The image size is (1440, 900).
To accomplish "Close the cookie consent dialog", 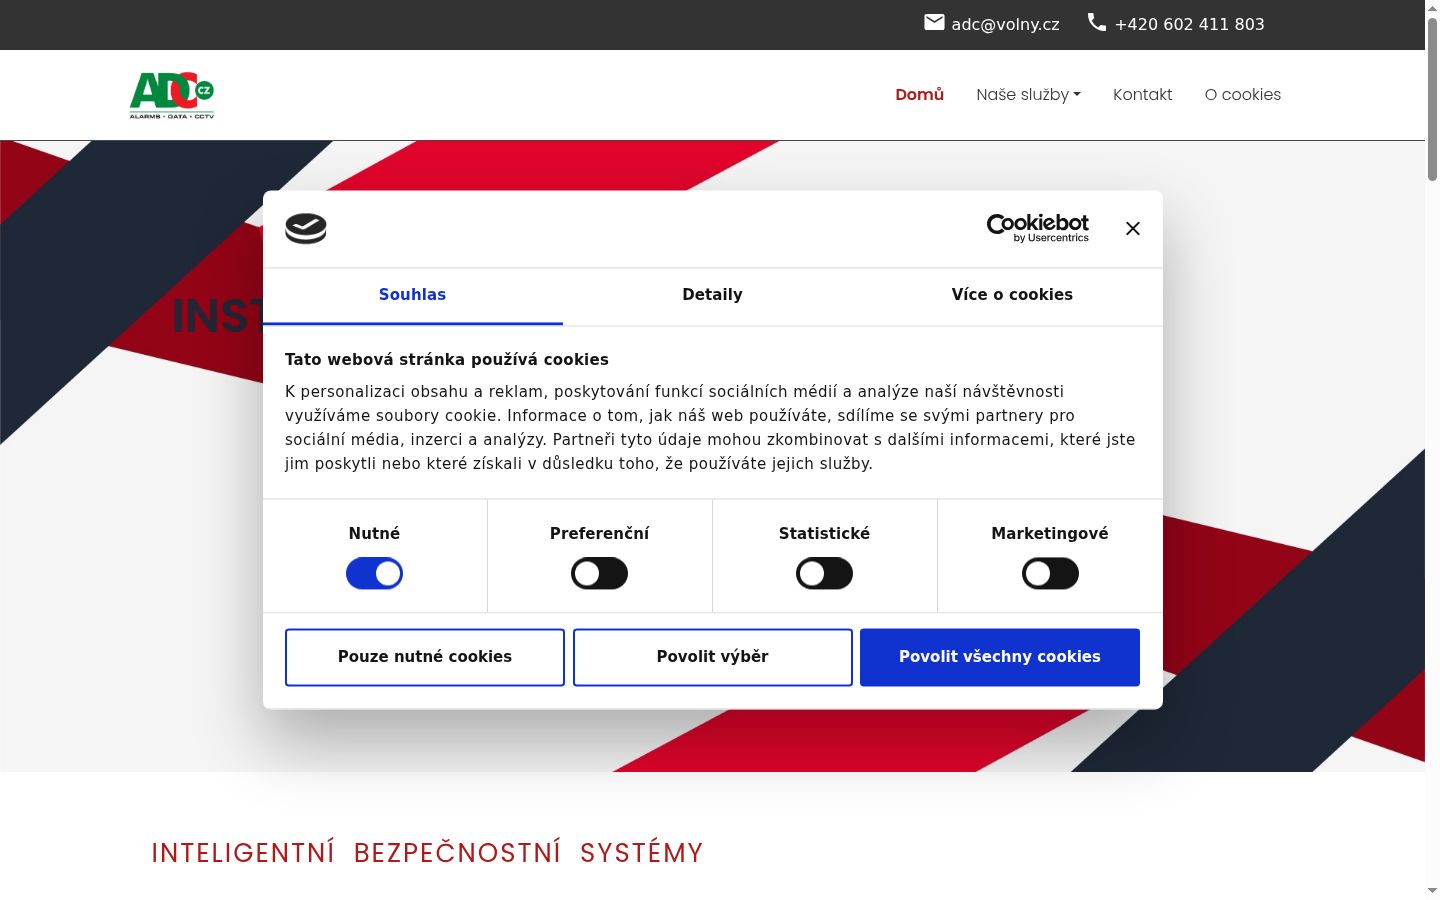I will pos(1133,229).
